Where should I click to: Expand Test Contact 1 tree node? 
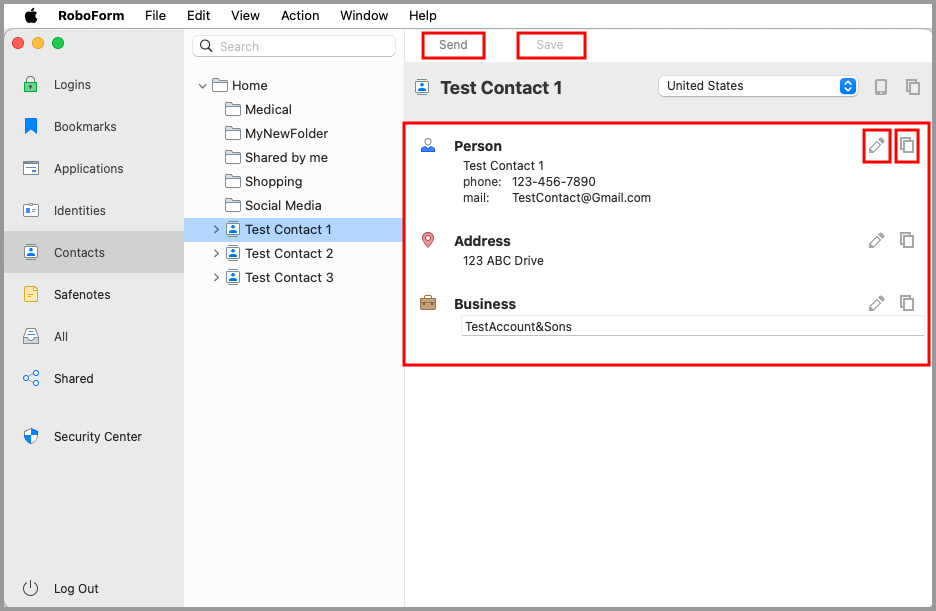pyautogui.click(x=216, y=229)
